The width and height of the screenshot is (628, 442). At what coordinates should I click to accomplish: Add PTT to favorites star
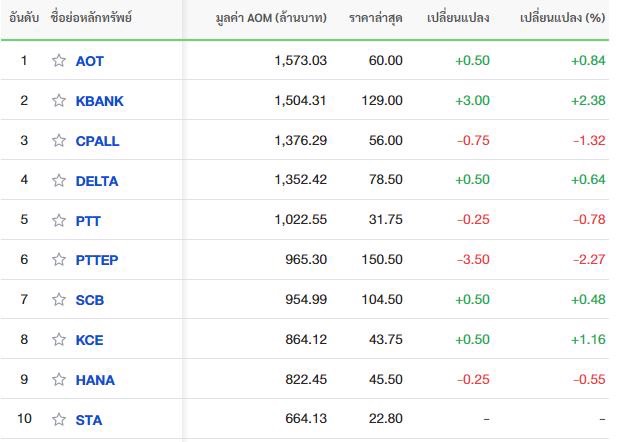point(59,220)
